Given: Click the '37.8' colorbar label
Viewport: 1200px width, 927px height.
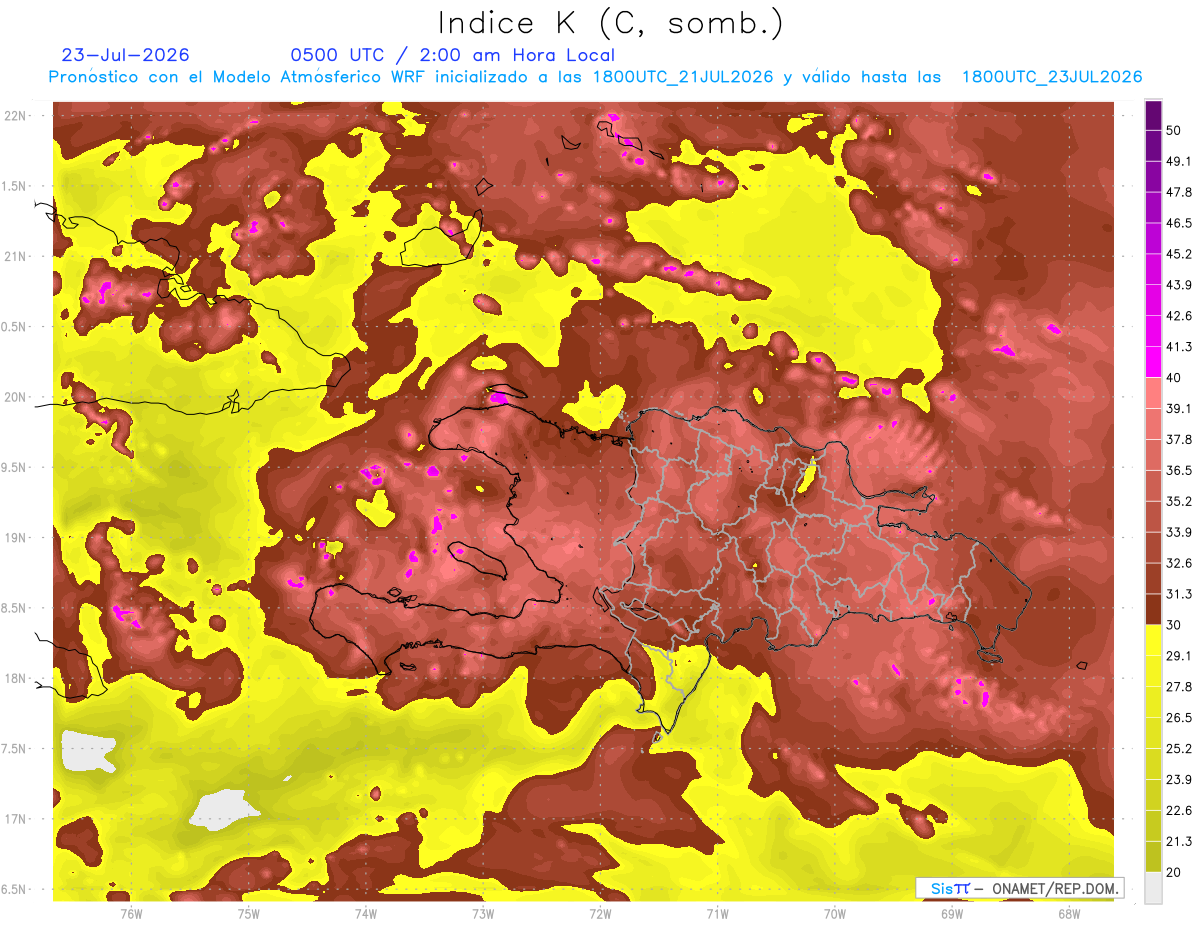Looking at the screenshot, I should coord(1178,440).
